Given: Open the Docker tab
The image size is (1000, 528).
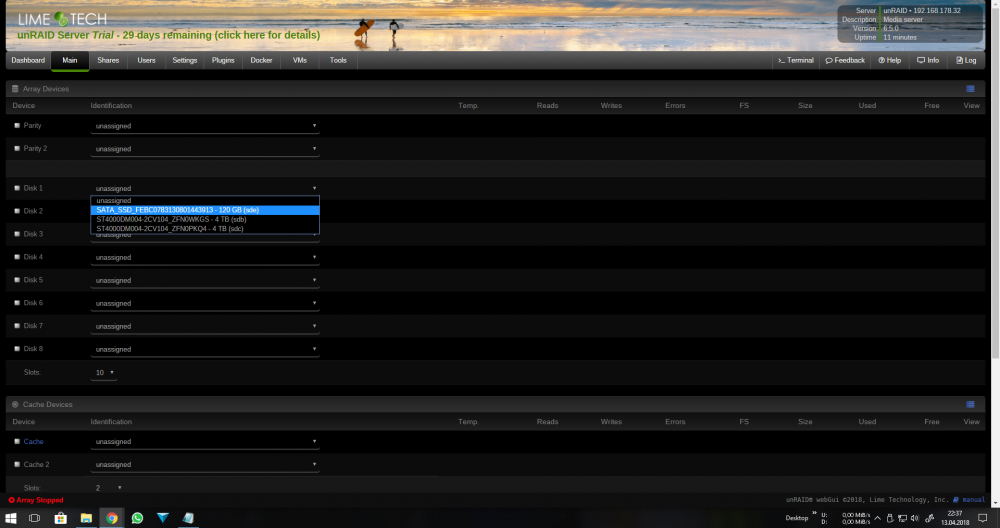Looking at the screenshot, I should 261,61.
